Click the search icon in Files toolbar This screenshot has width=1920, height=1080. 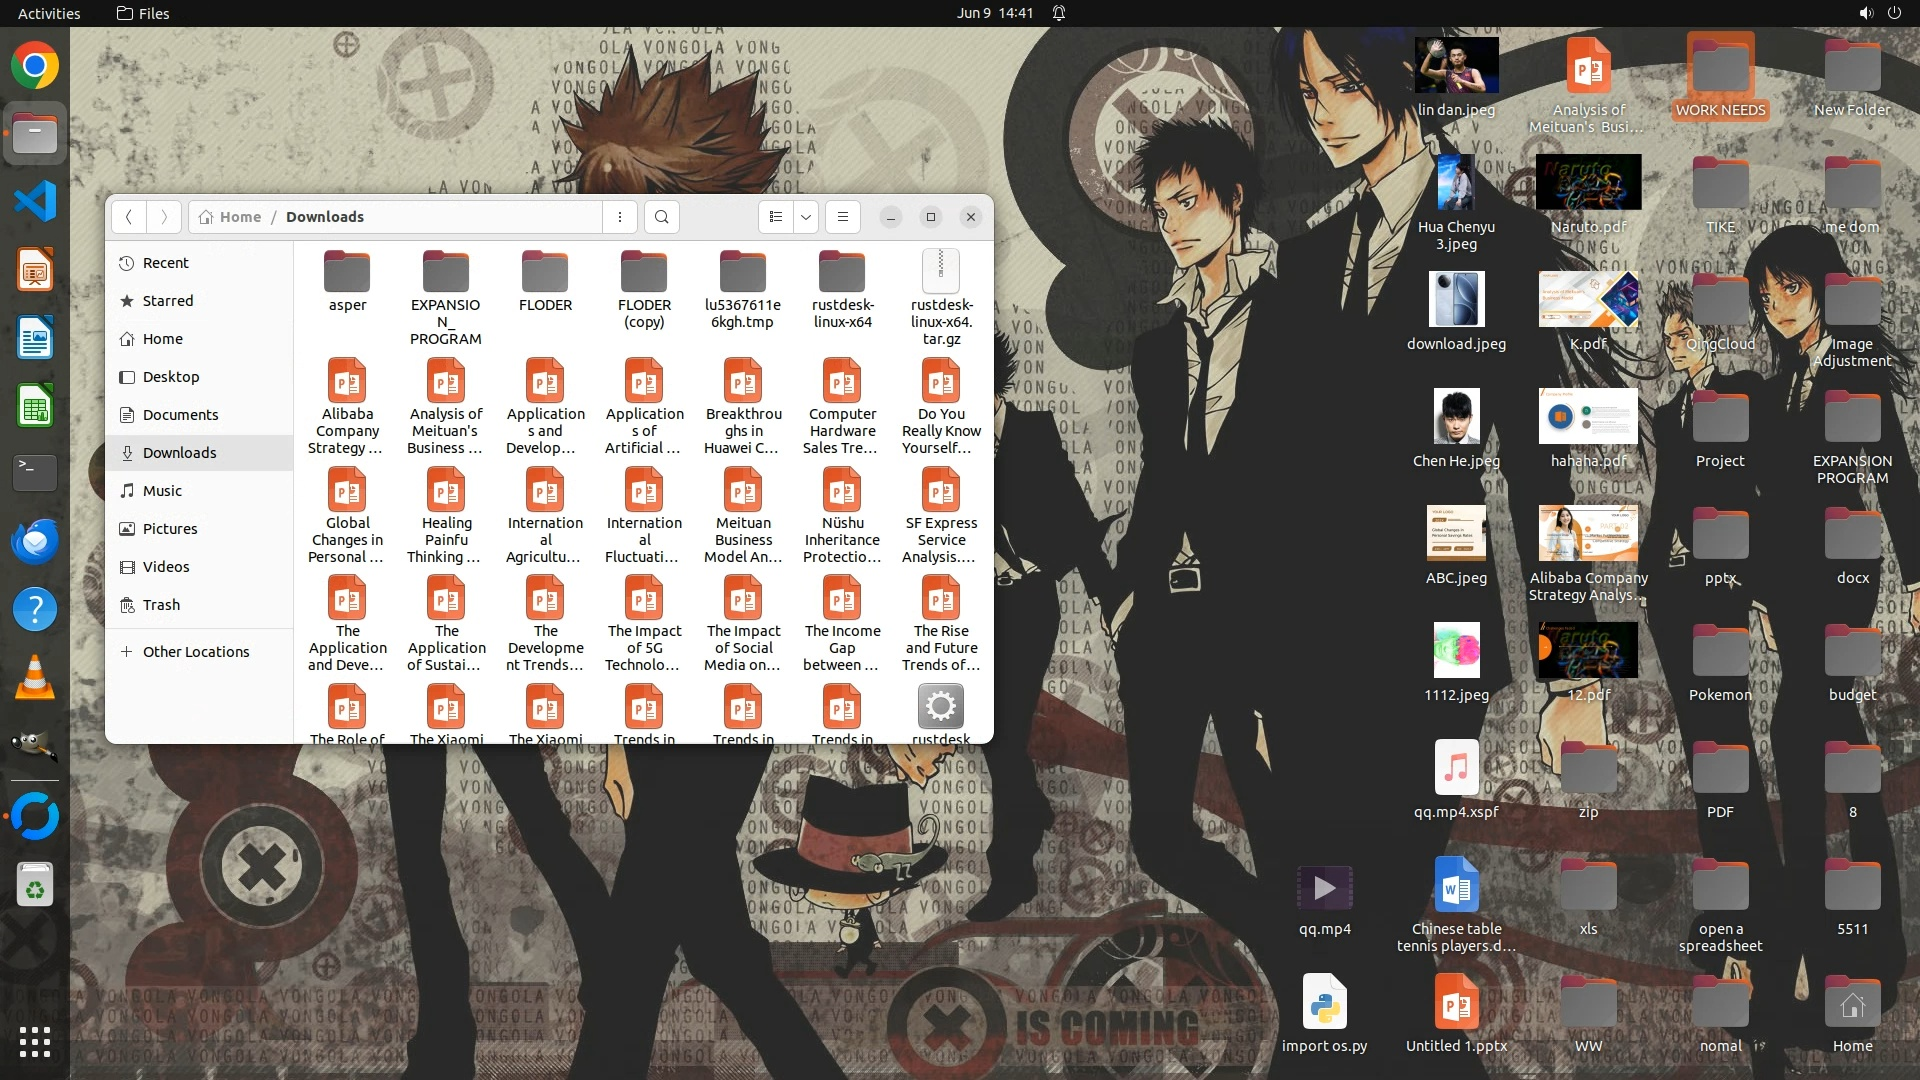point(661,217)
